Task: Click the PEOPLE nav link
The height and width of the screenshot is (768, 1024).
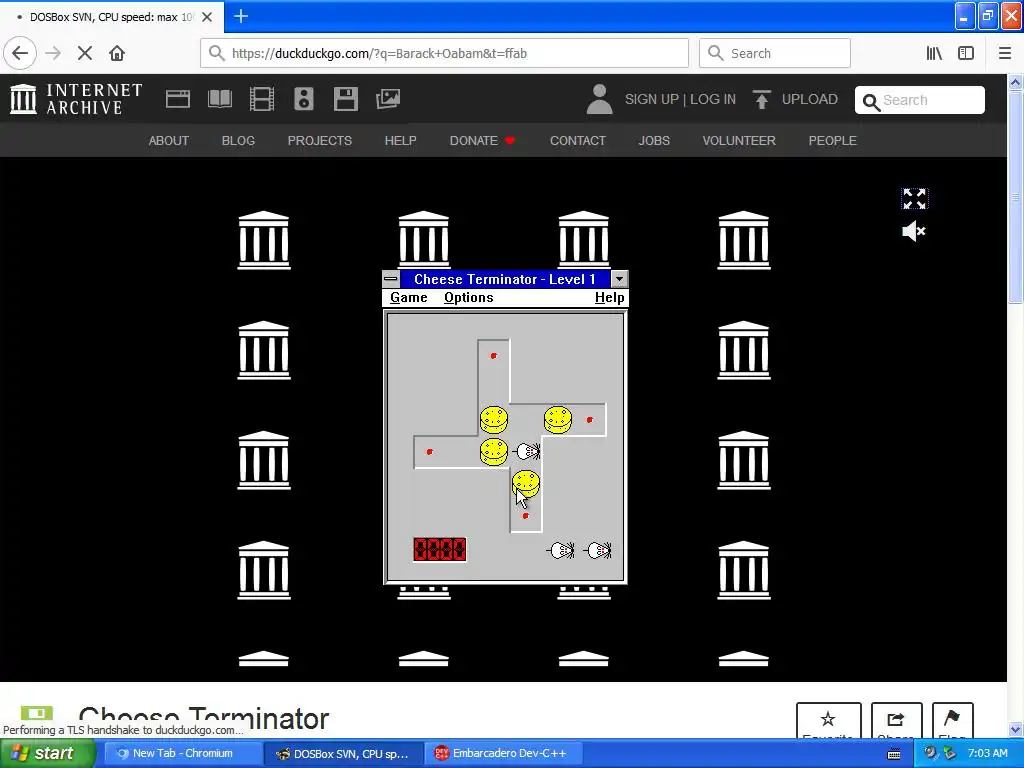Action: [x=833, y=140]
